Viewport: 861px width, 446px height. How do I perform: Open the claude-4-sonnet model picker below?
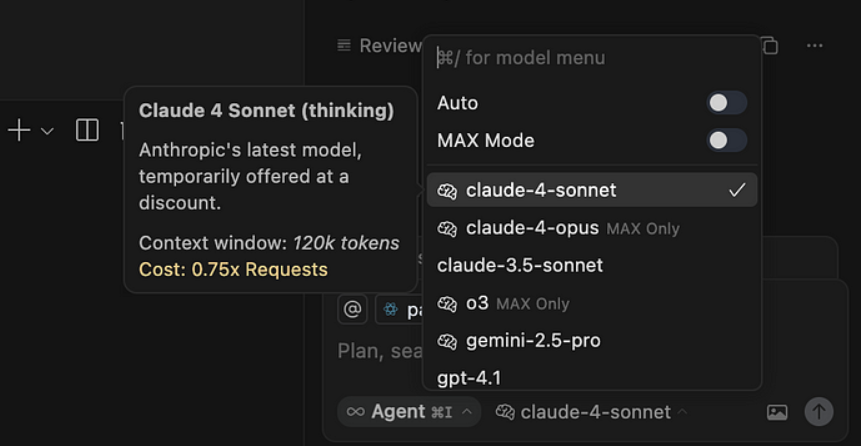[592, 412]
